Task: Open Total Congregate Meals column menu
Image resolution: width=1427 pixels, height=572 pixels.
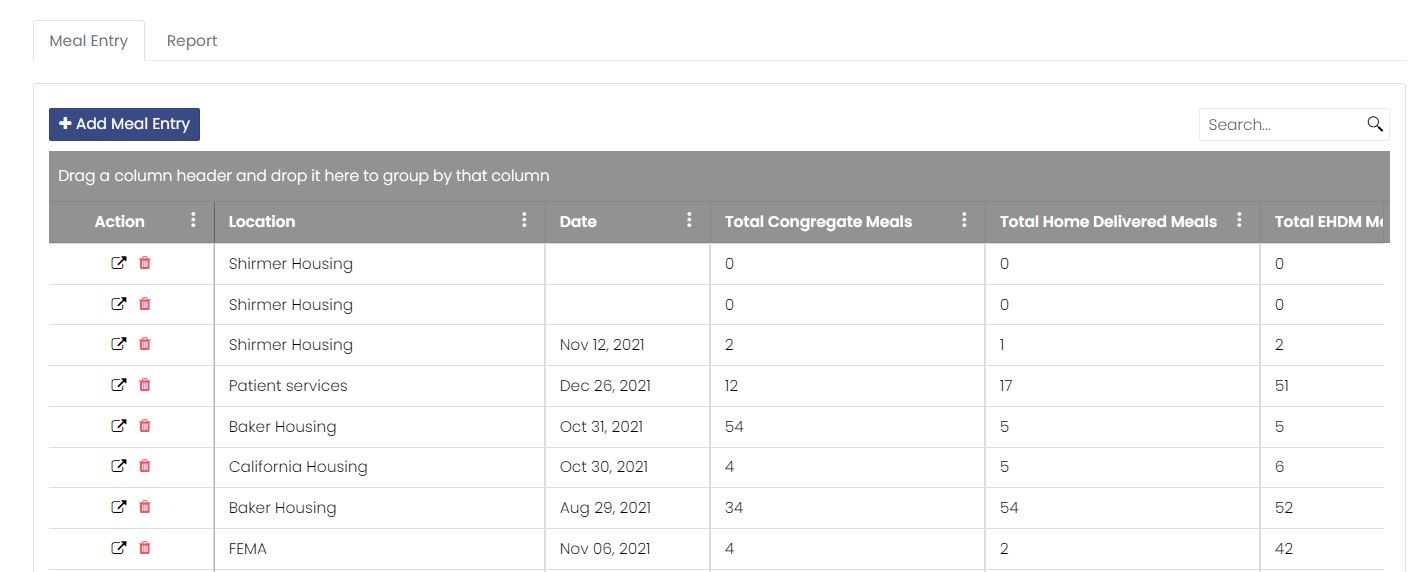Action: [x=964, y=220]
